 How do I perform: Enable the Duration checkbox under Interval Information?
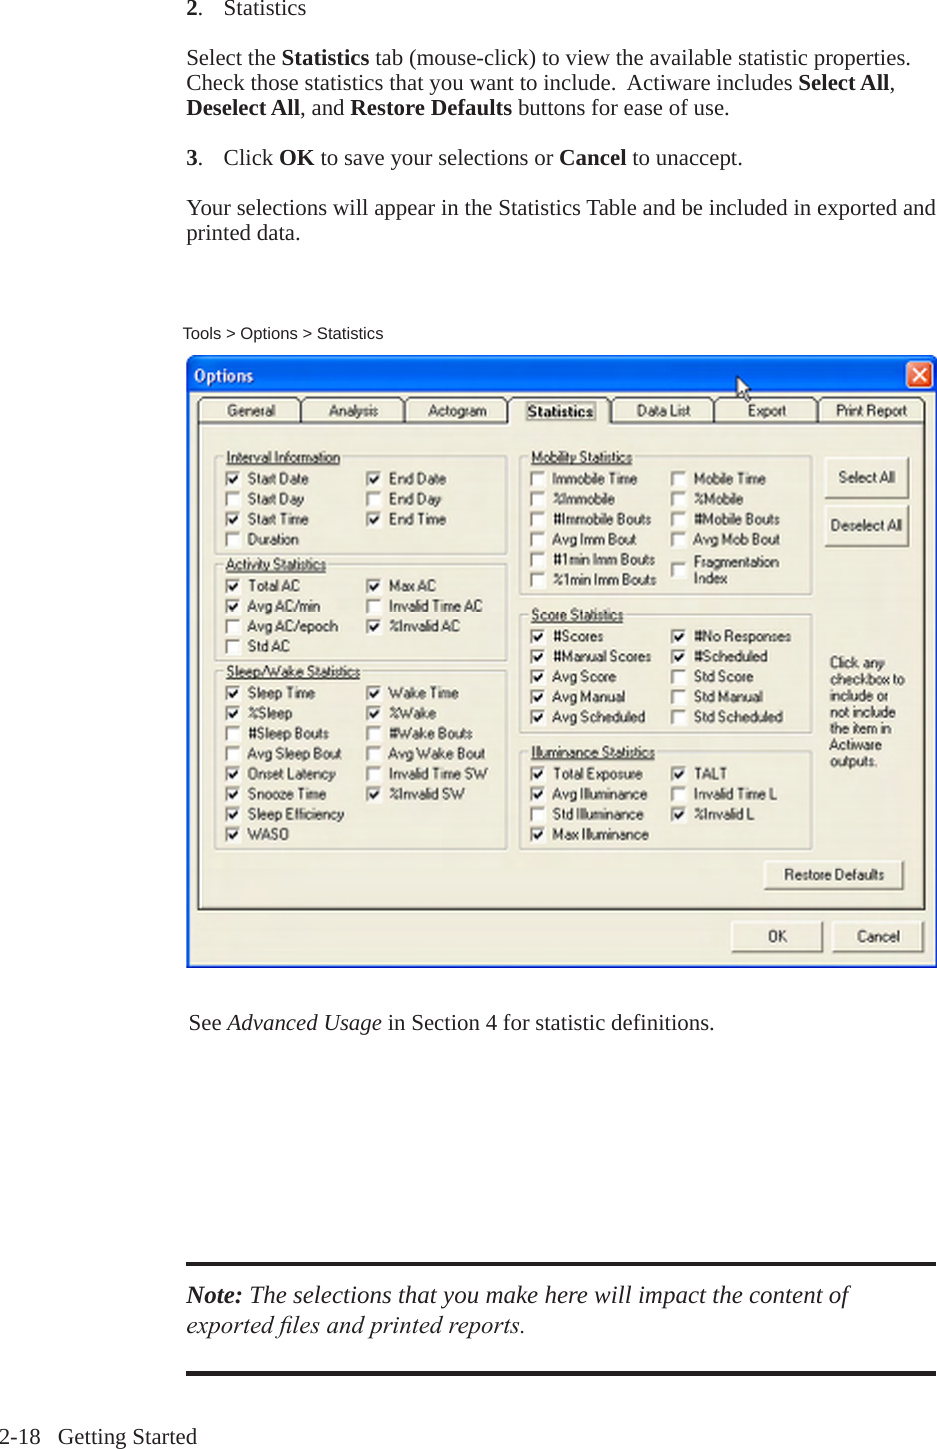coord(233,539)
